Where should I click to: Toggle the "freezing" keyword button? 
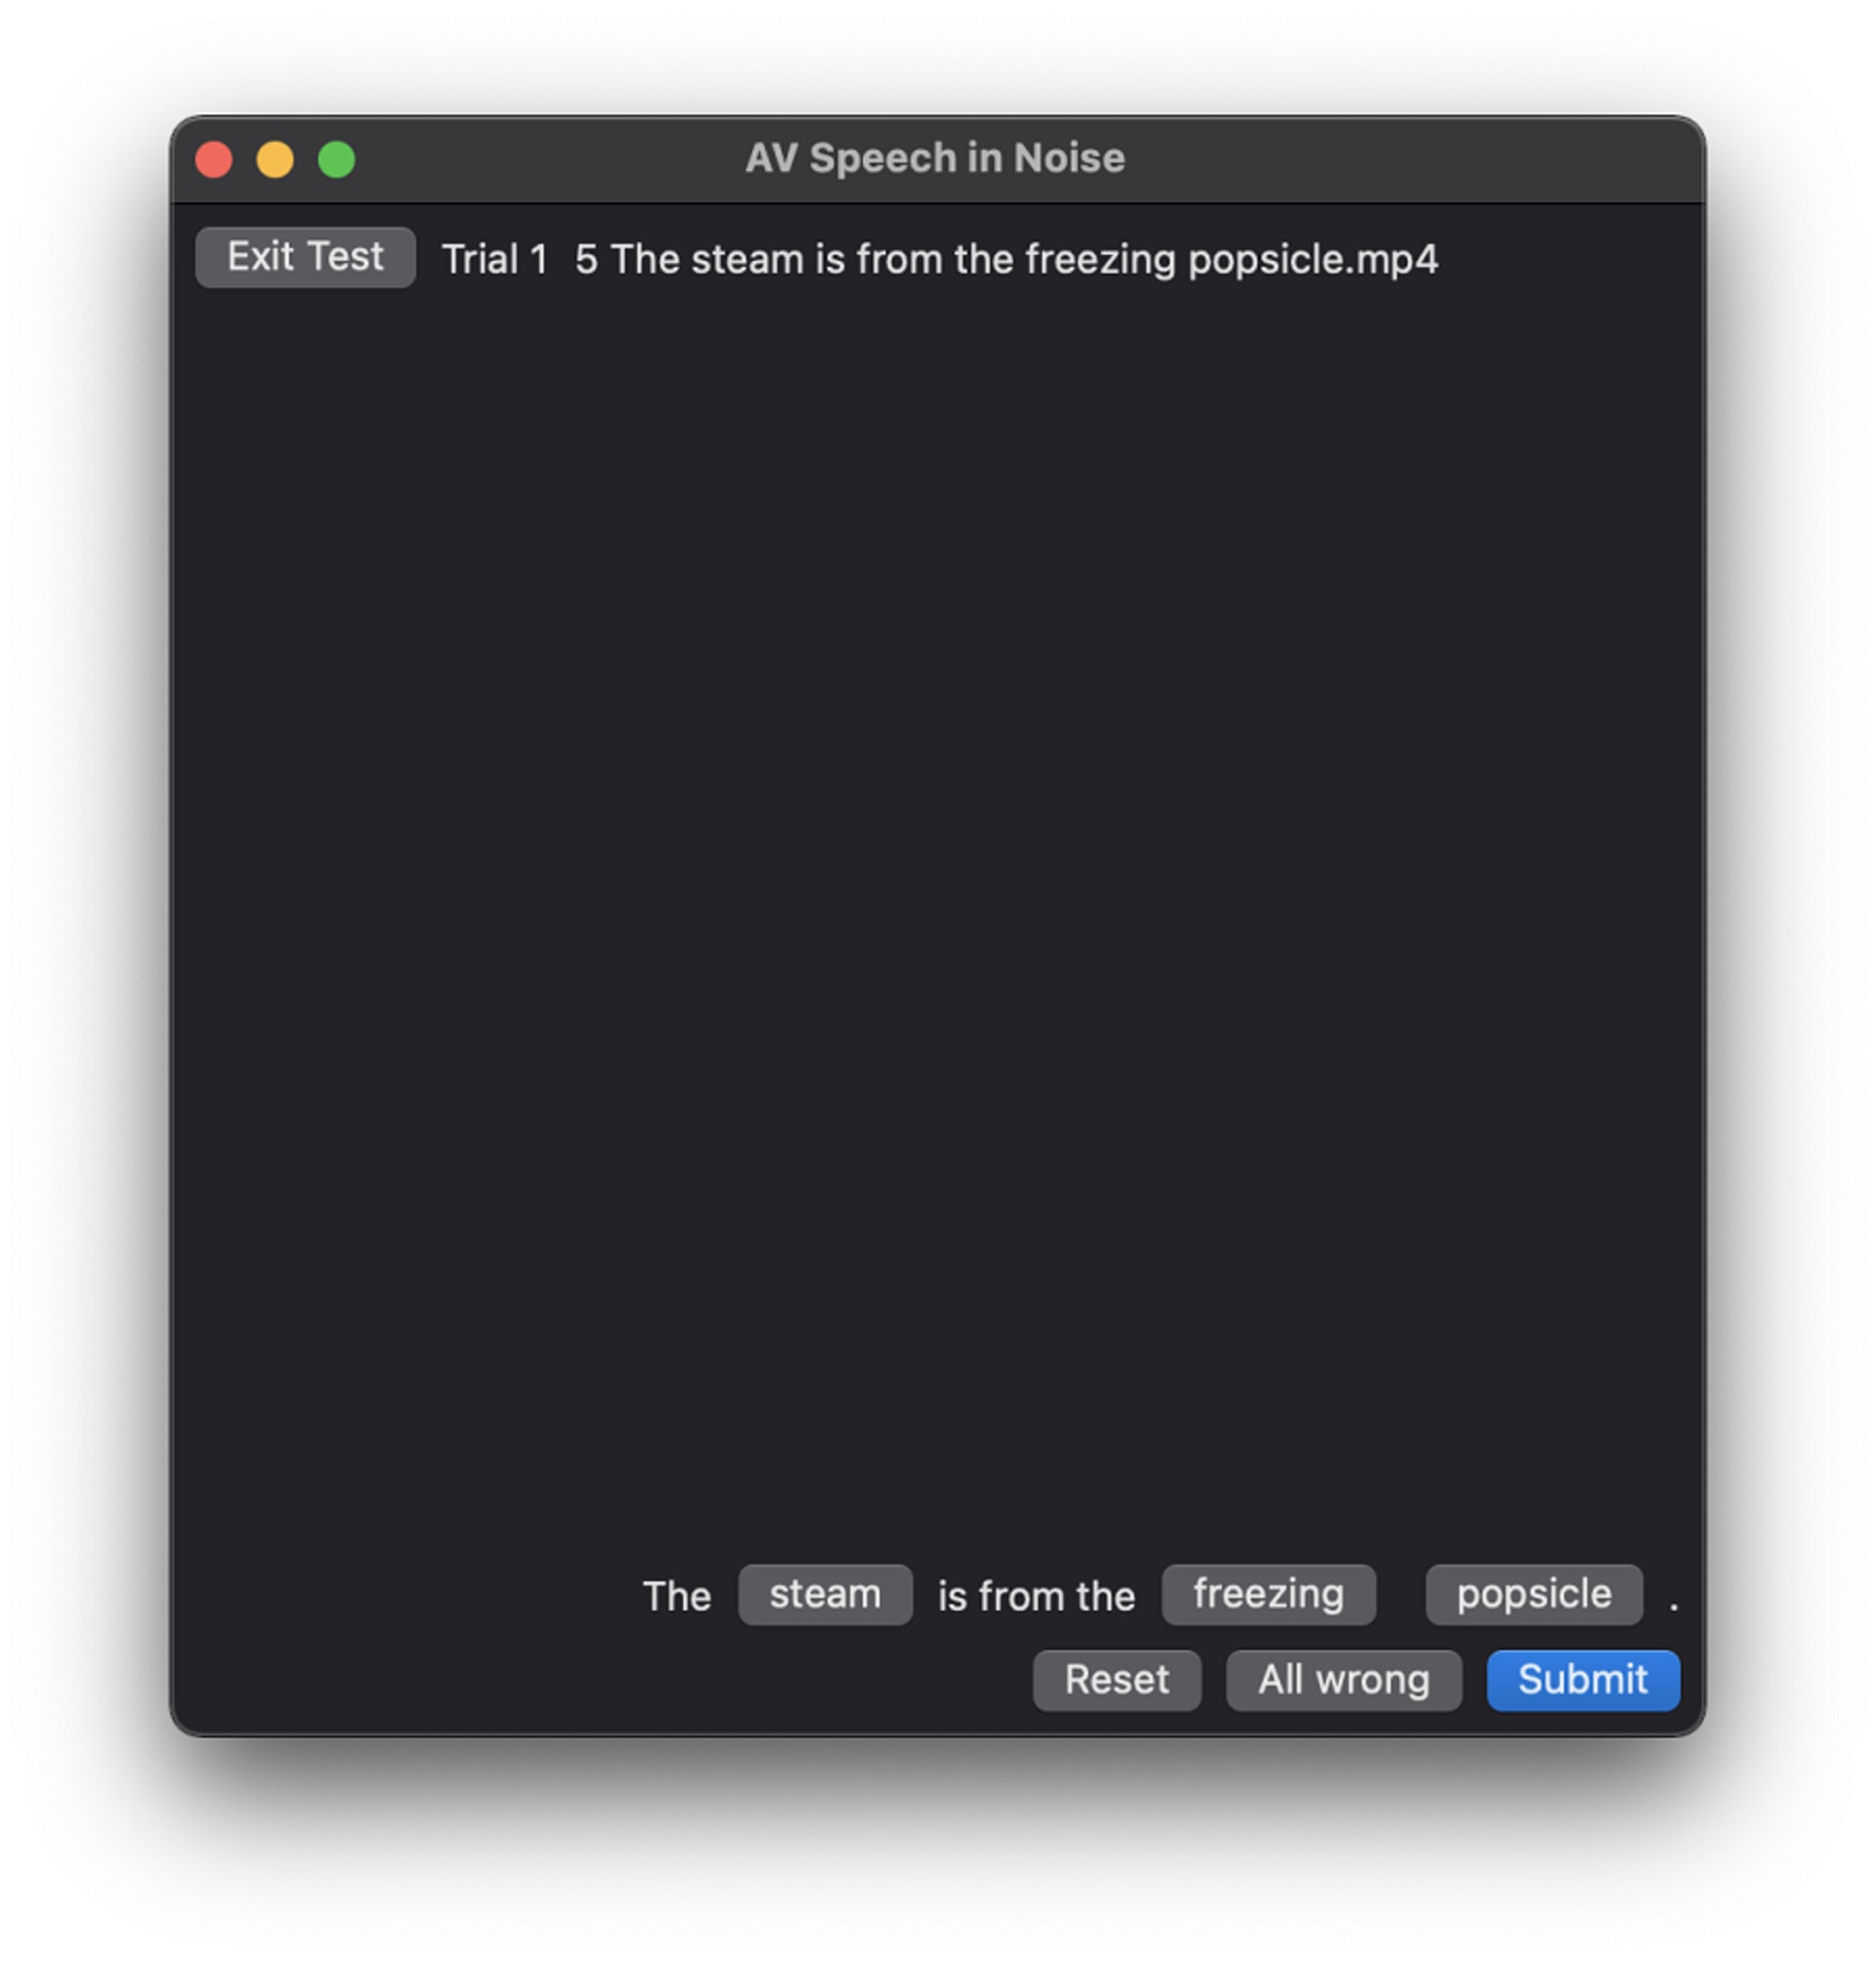click(1268, 1594)
